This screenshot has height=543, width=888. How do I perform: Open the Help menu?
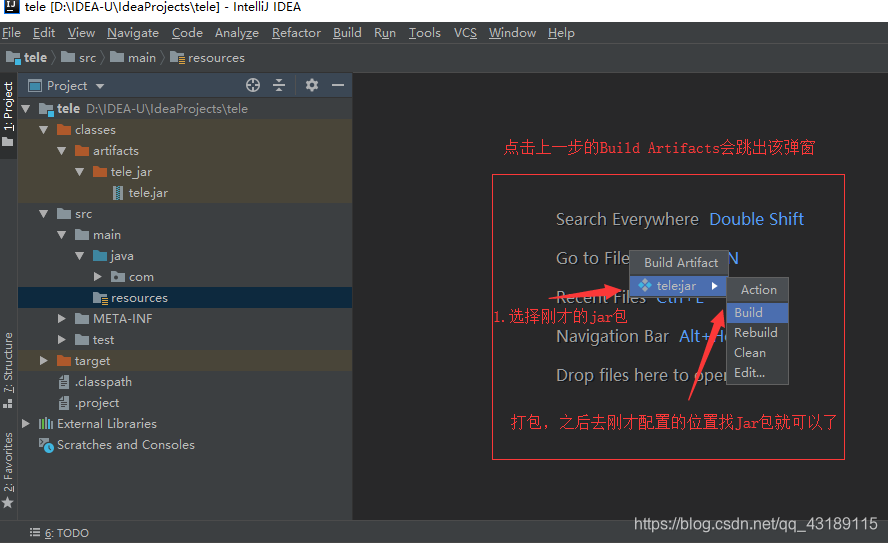click(x=561, y=33)
